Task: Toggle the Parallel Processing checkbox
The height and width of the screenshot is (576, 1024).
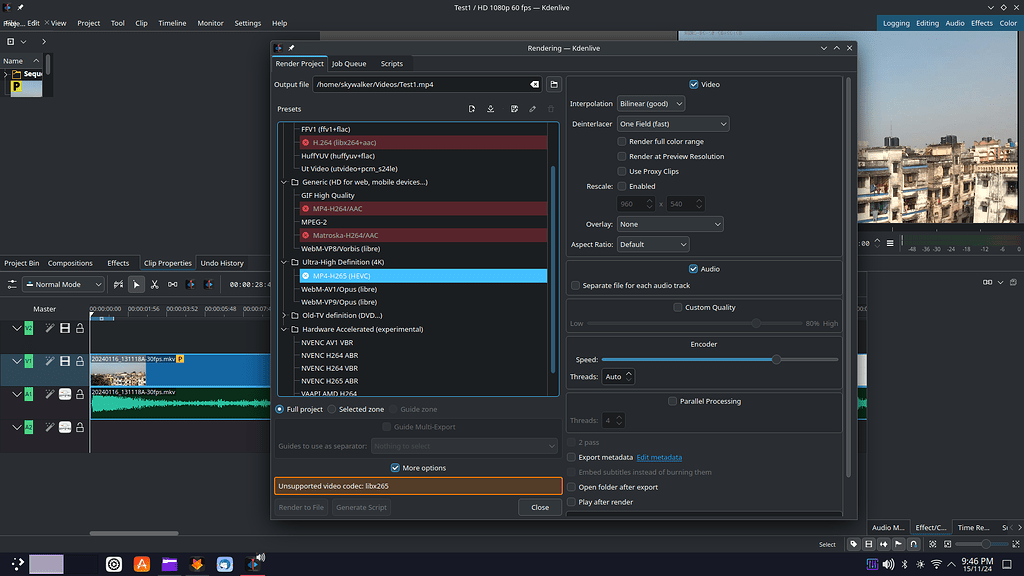Action: tap(672, 402)
